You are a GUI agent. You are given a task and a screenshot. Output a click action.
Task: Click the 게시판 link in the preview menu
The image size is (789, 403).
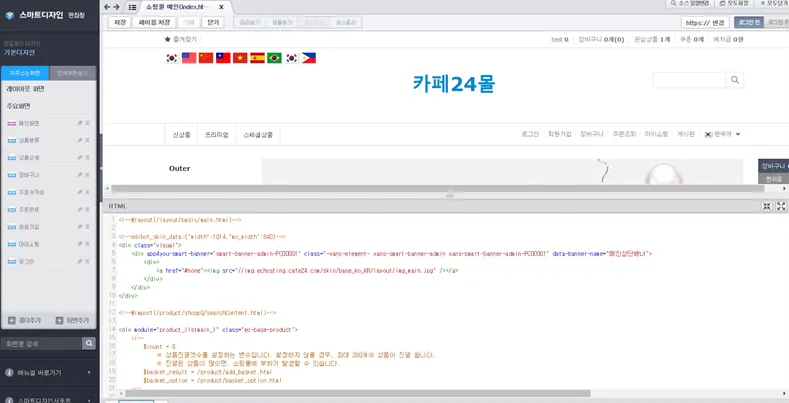pyautogui.click(x=686, y=134)
